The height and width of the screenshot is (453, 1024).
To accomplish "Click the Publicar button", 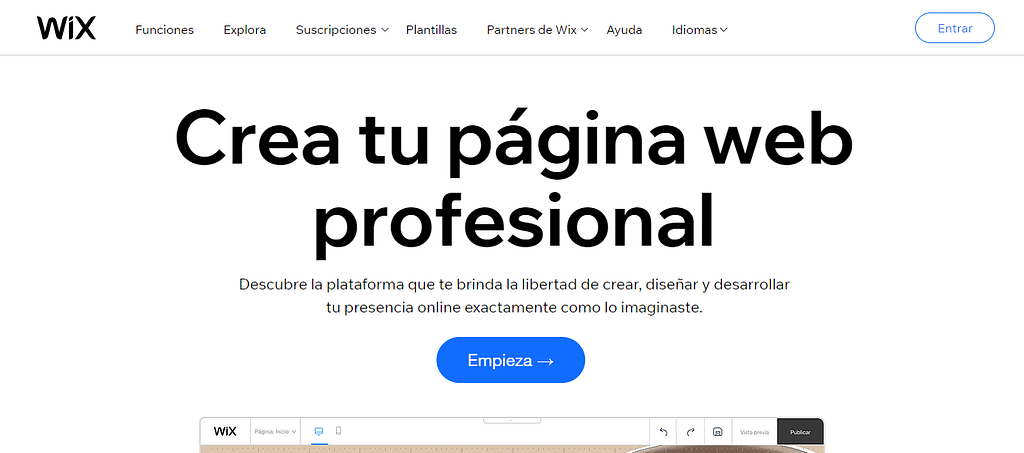I will [x=800, y=432].
